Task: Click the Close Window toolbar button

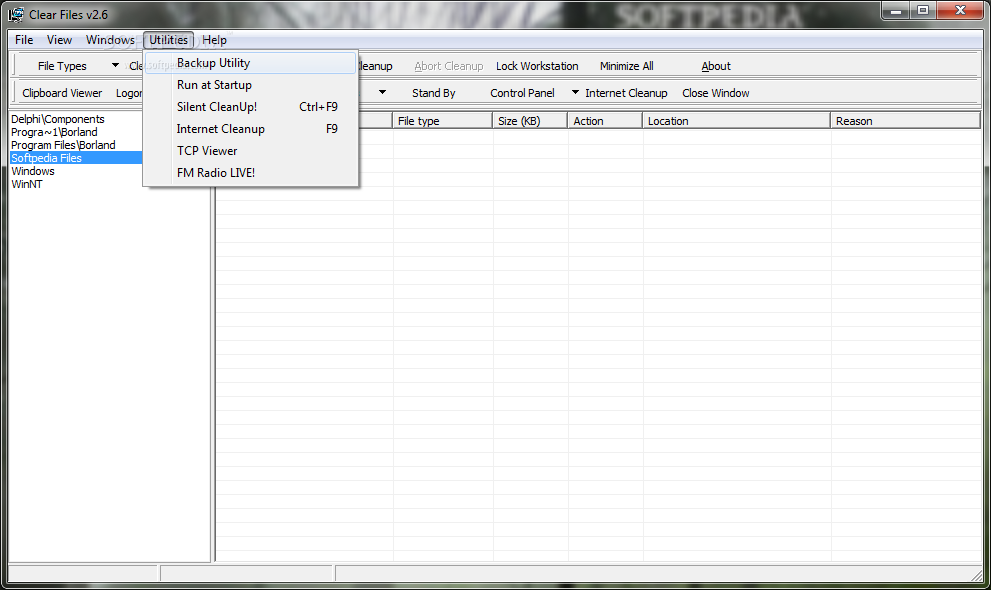Action: point(715,93)
